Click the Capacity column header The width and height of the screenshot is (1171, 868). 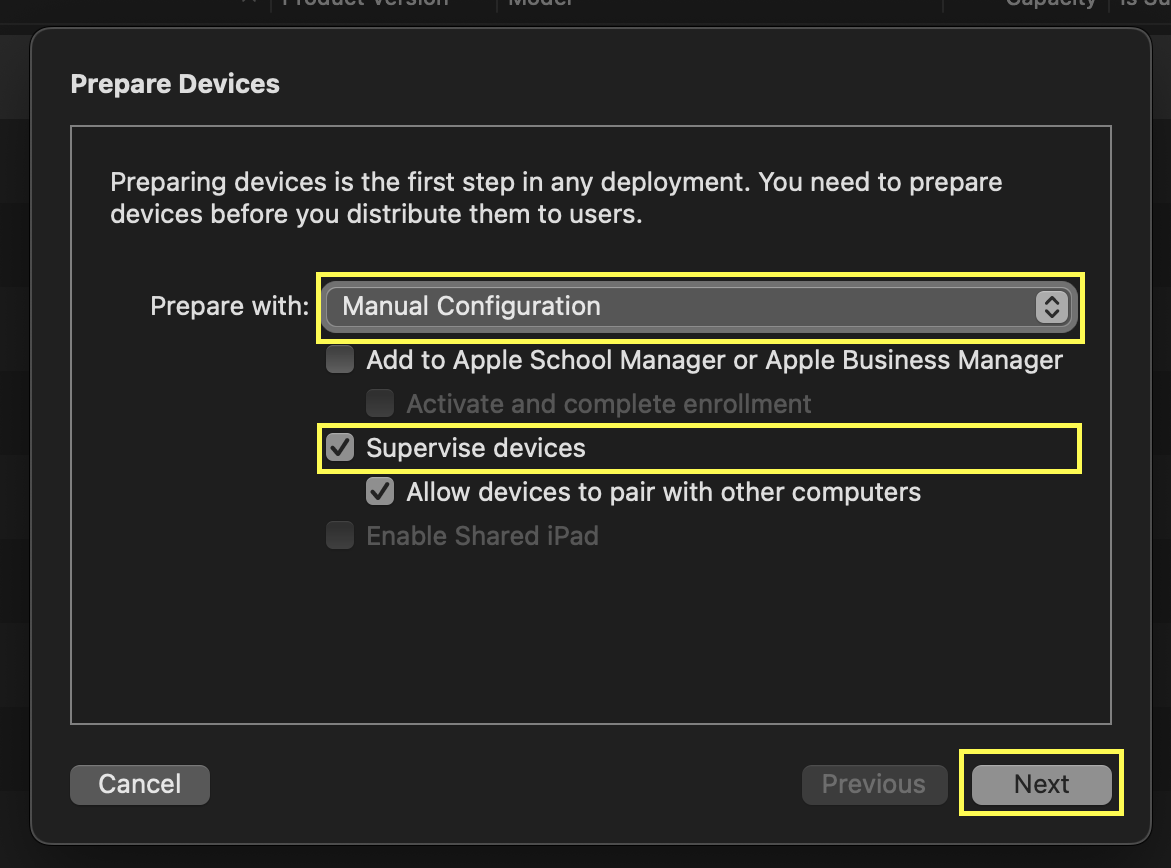pos(1050,4)
